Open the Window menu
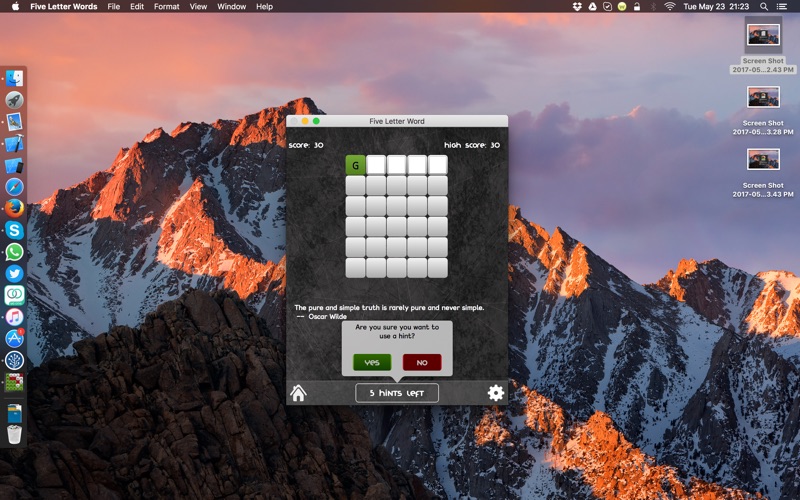 [232, 7]
